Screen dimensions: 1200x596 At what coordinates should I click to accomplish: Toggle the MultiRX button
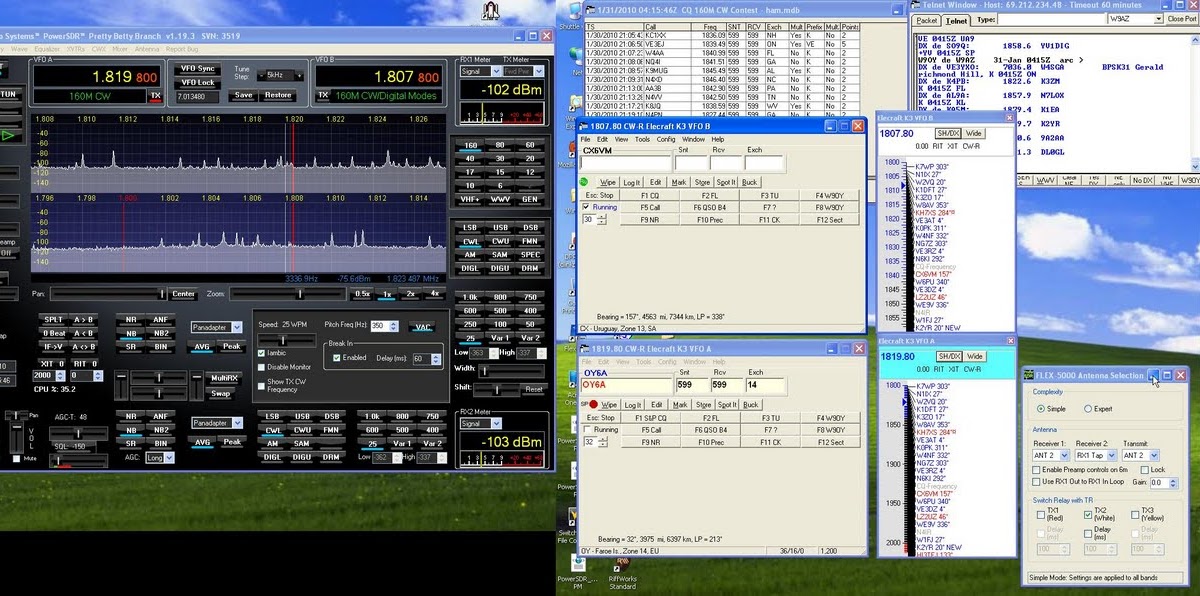(222, 379)
